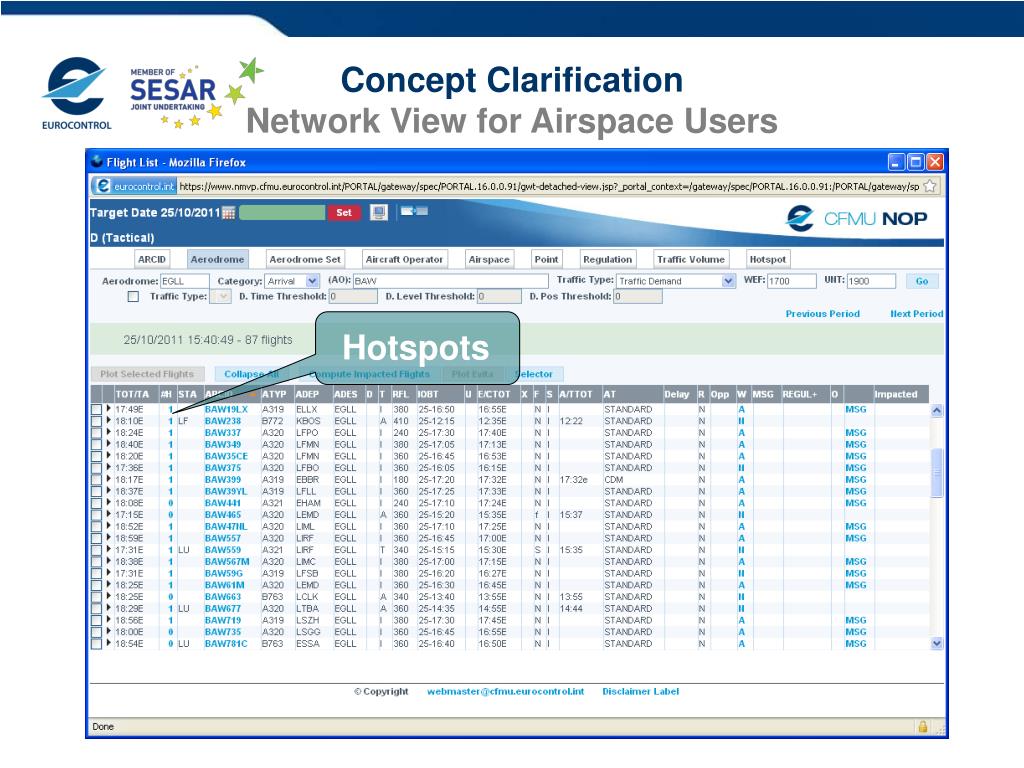1024x768 pixels.
Task: Click the Go button
Action: pyautogui.click(x=922, y=281)
